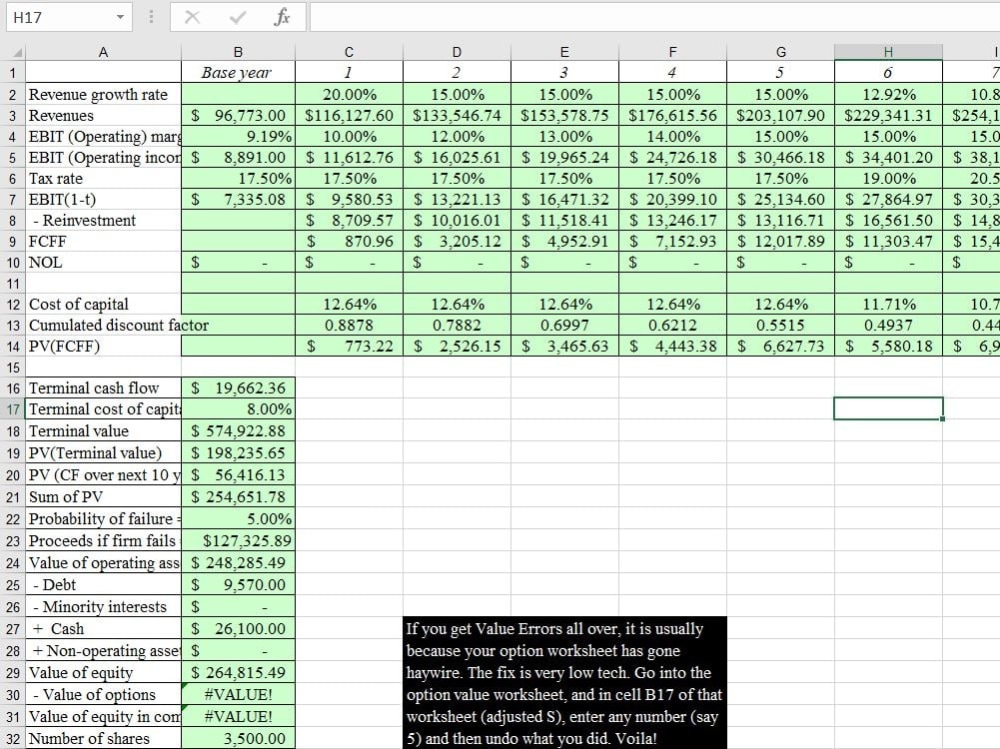The width and height of the screenshot is (1000, 749).
Task: Click the $229,341.31 revenues cell
Action: coord(888,115)
